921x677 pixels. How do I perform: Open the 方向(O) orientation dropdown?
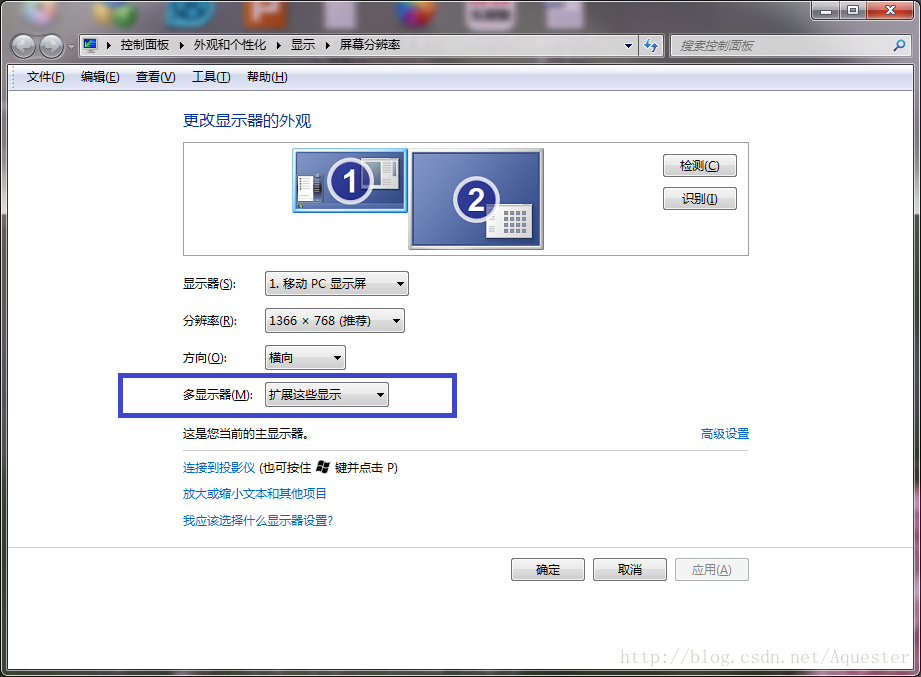point(305,358)
